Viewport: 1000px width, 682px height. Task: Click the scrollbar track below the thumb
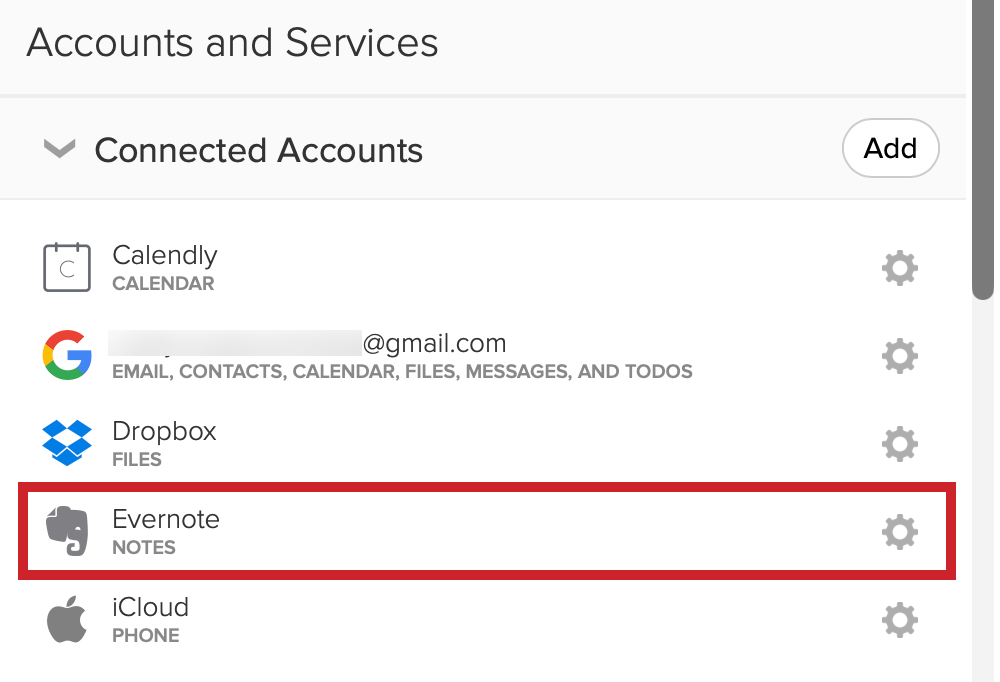tap(983, 491)
